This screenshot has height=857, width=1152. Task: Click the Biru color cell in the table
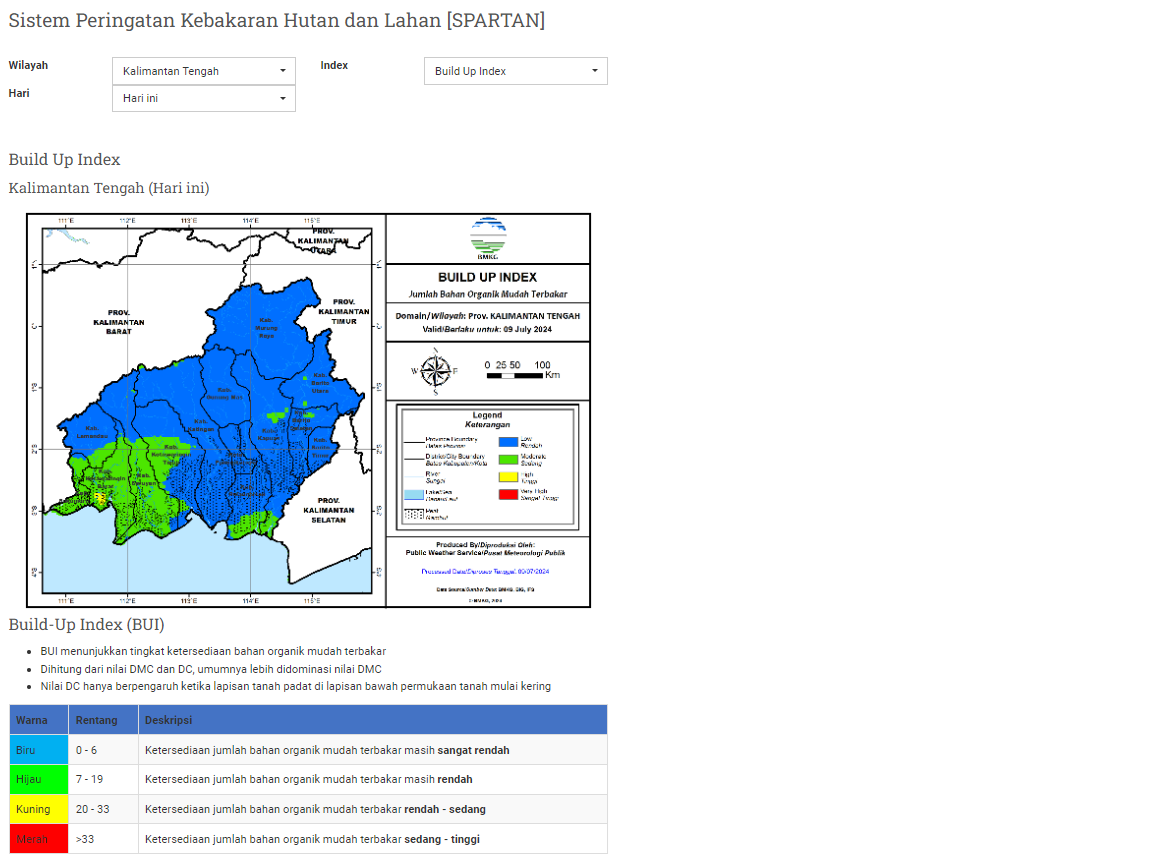click(x=39, y=750)
